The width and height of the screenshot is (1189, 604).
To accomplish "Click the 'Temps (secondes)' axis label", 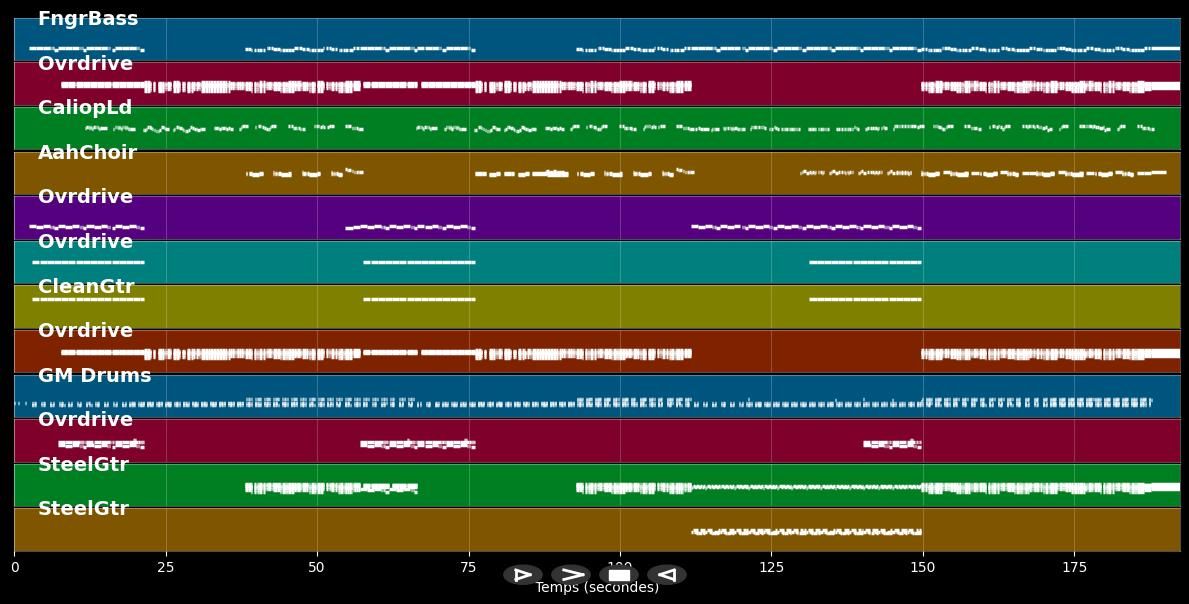I will (x=597, y=588).
